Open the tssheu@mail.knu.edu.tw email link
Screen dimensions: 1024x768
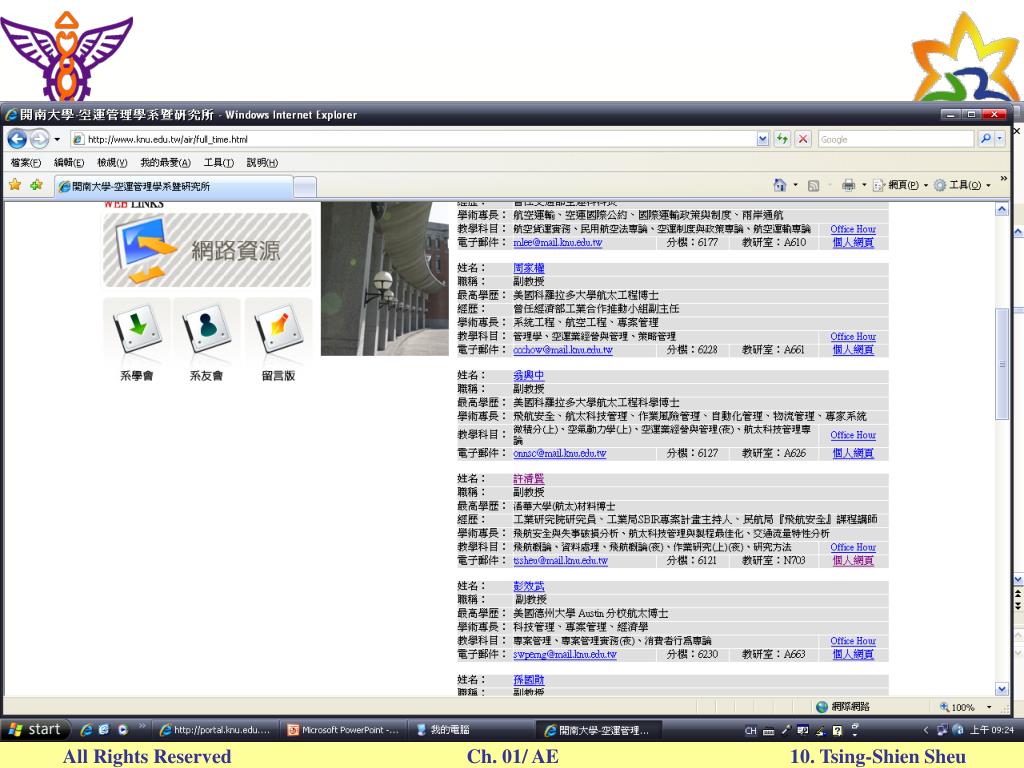560,560
